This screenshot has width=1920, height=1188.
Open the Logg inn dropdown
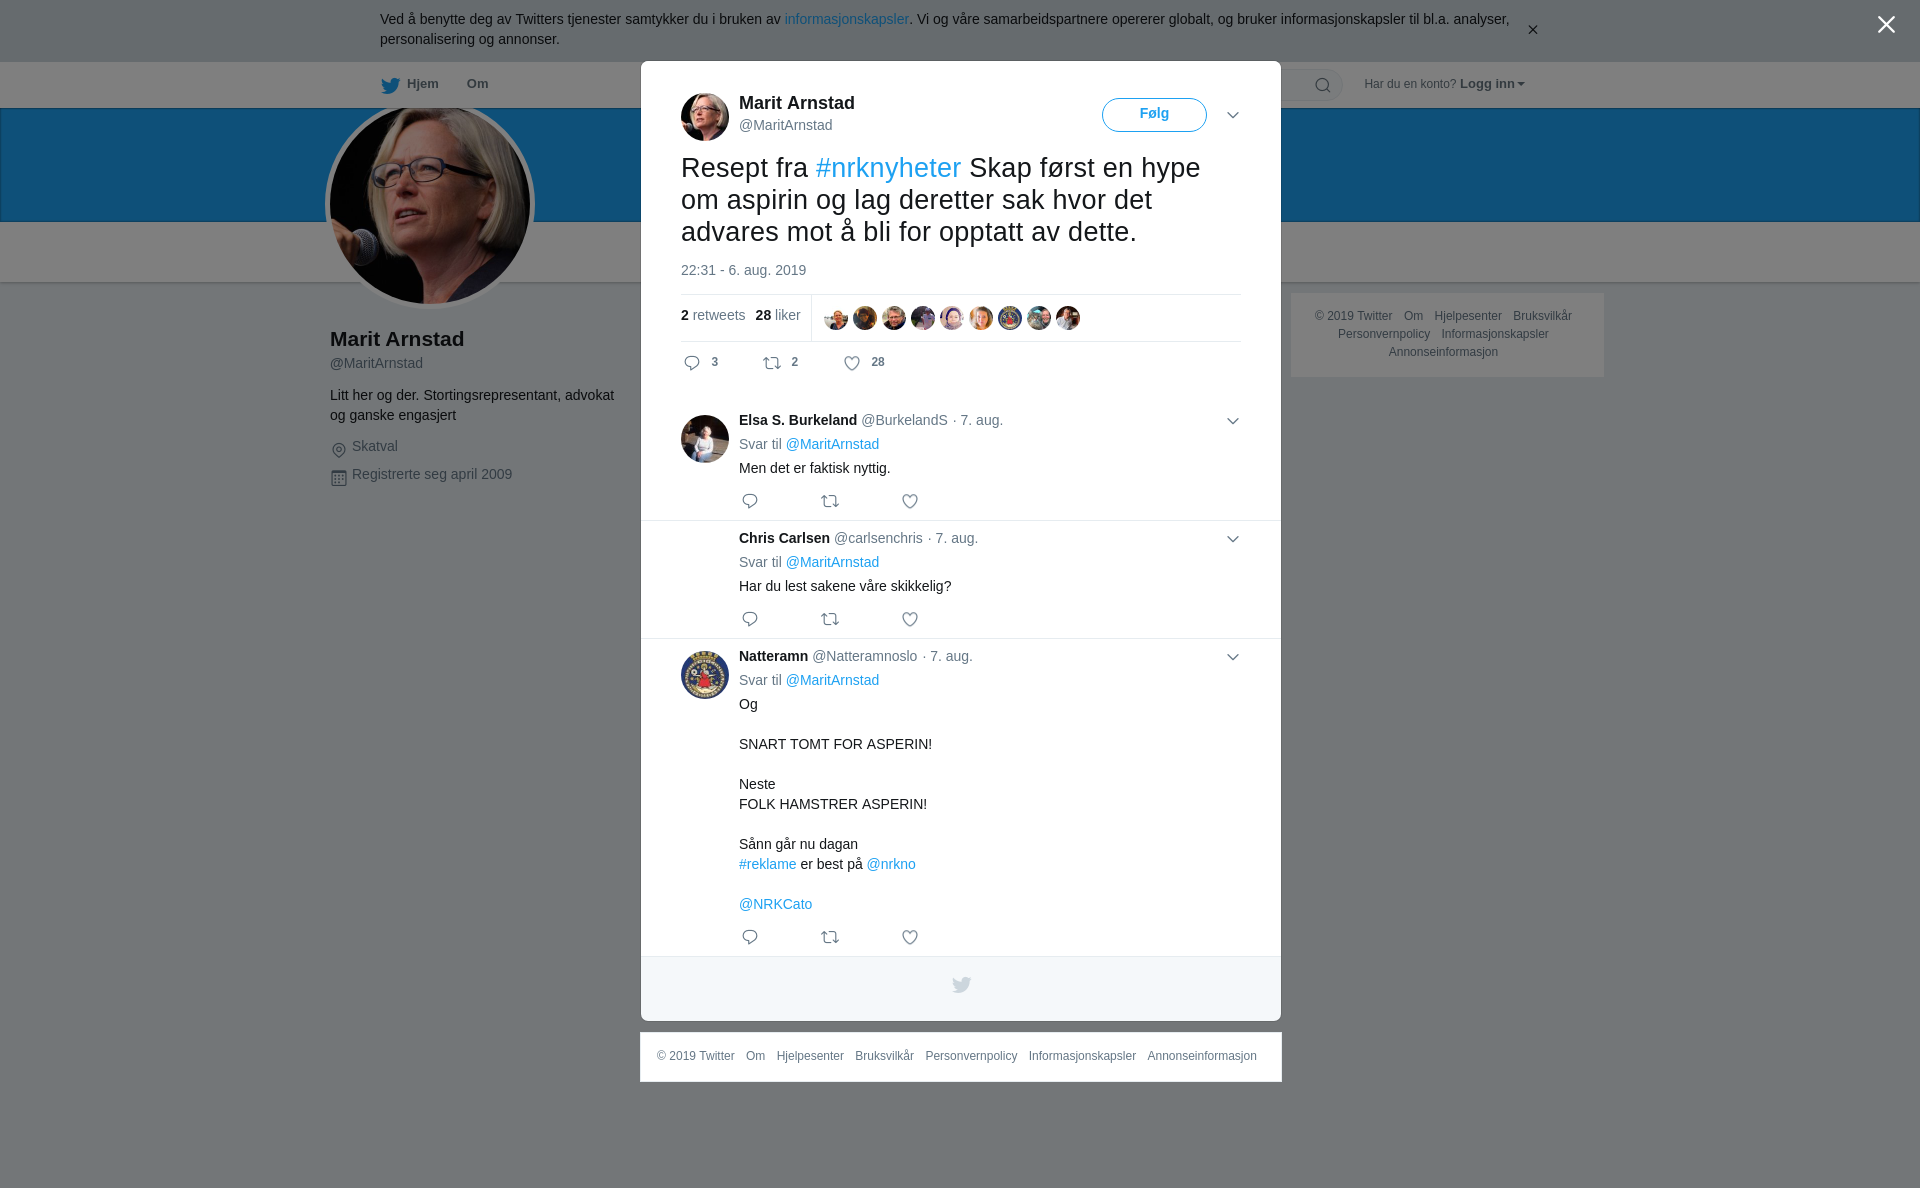(1492, 84)
